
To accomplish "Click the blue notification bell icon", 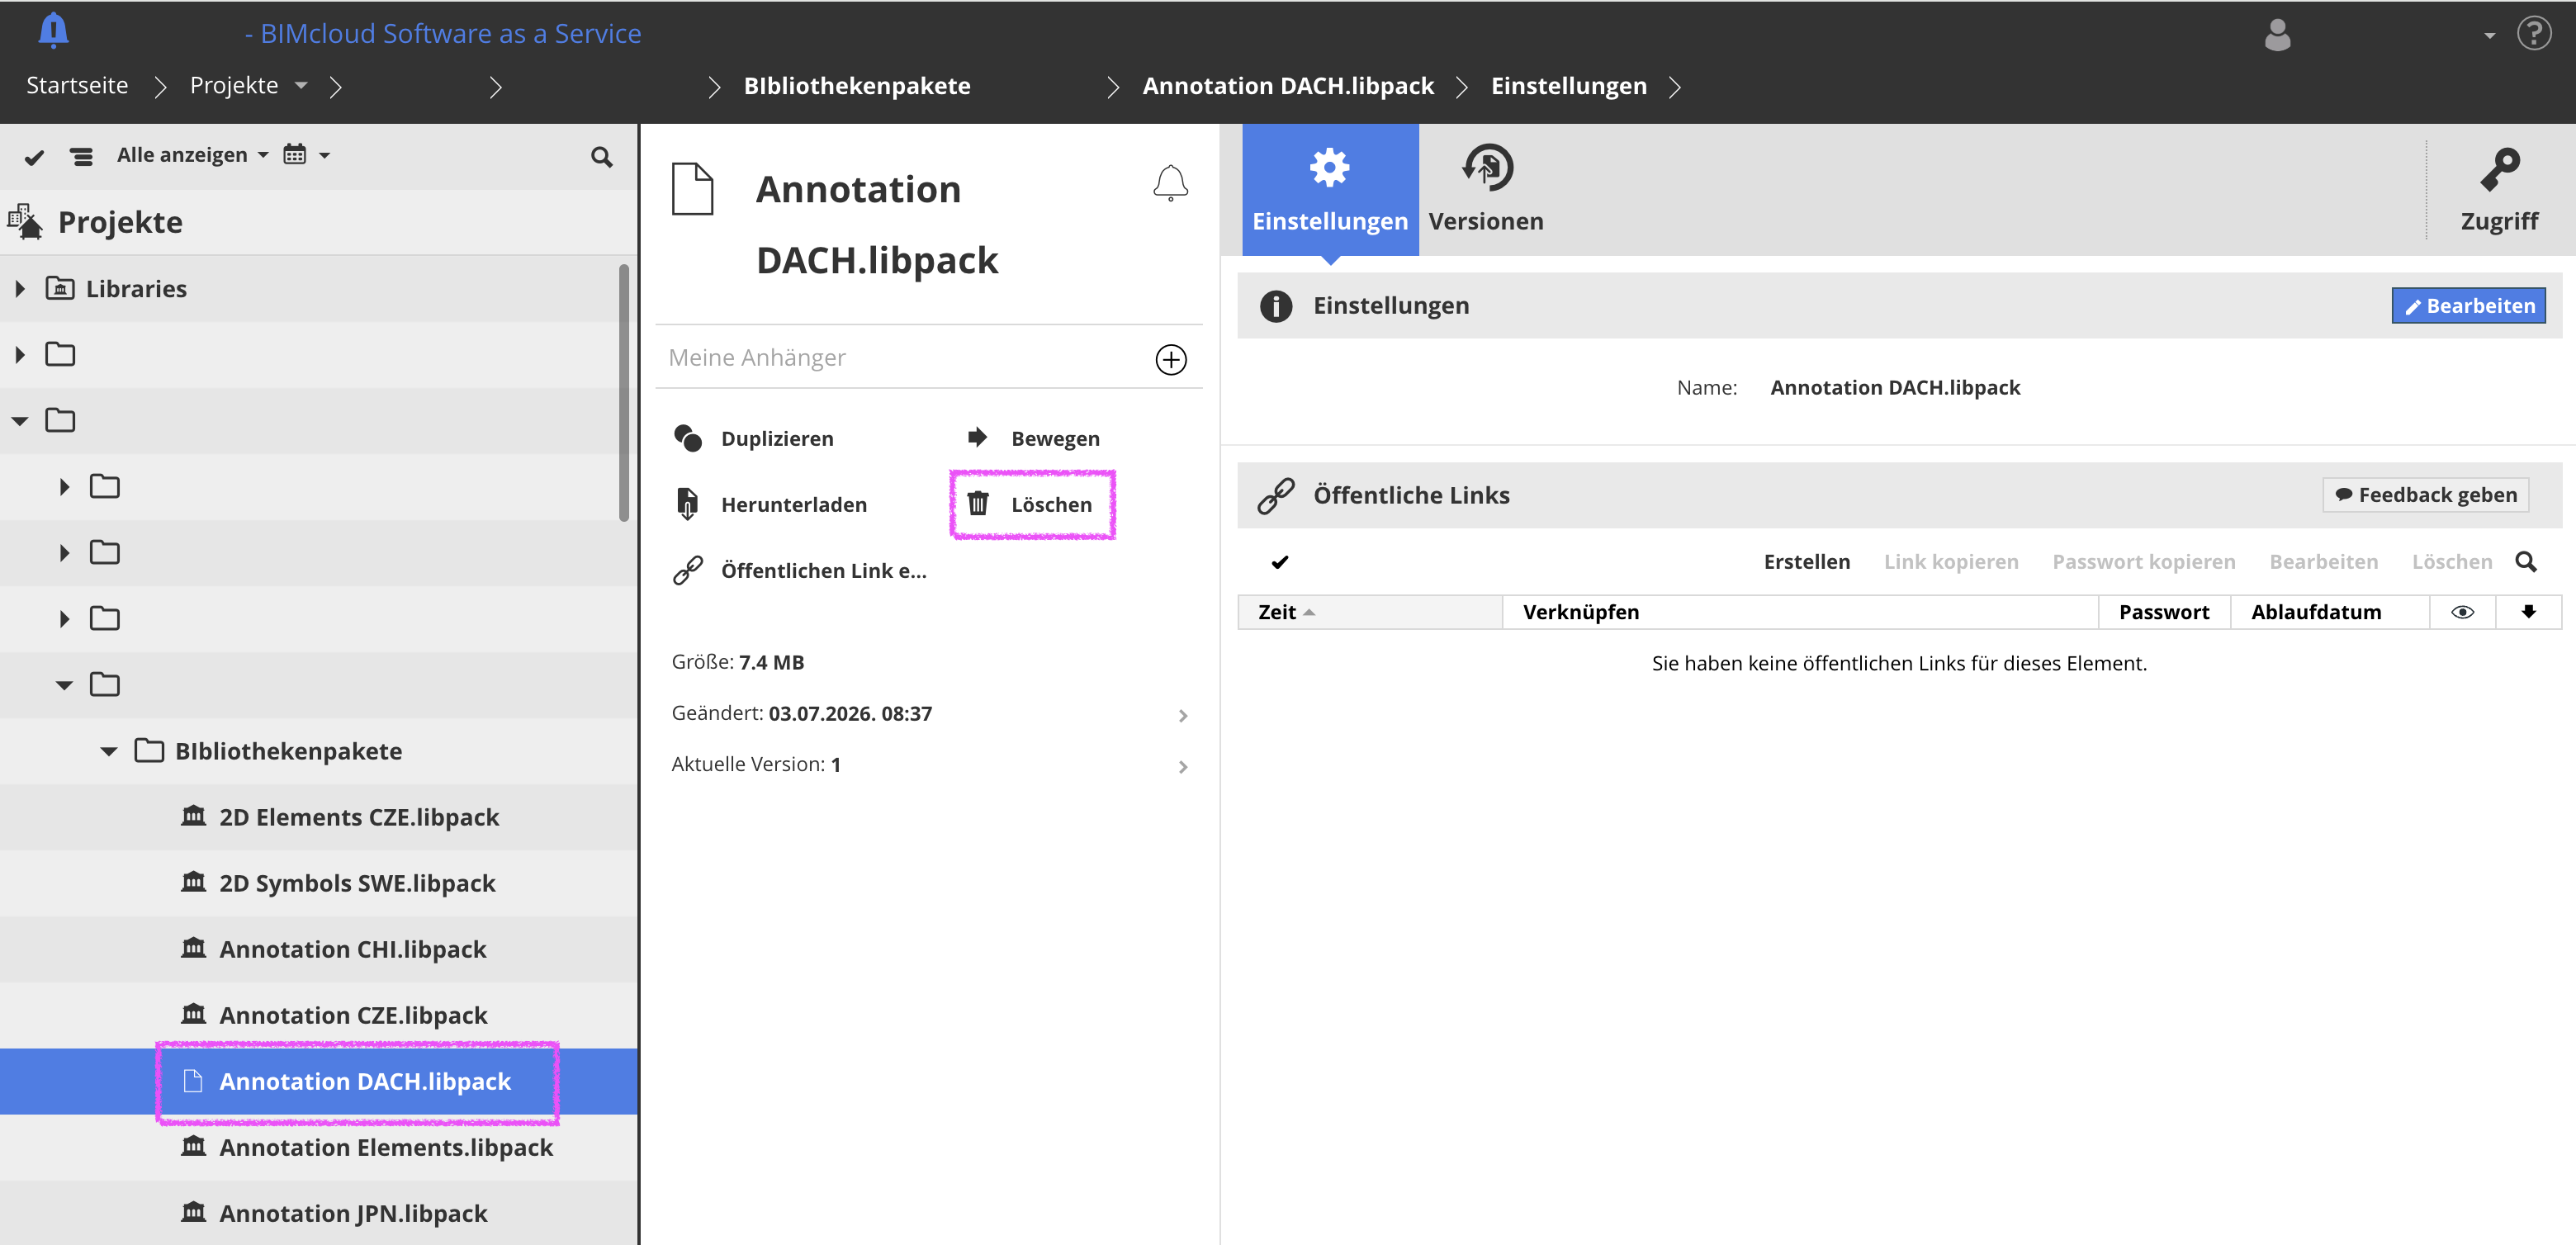I will tap(53, 31).
